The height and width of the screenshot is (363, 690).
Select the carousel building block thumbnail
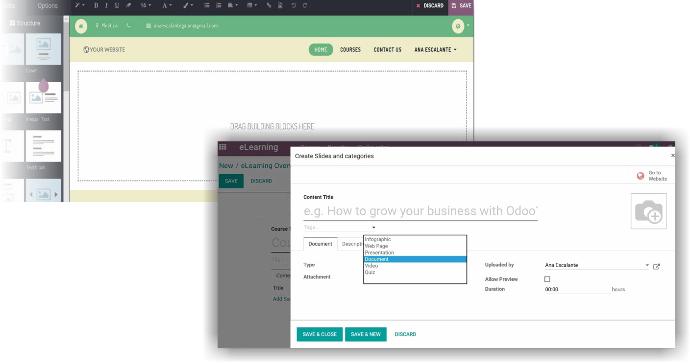43,191
